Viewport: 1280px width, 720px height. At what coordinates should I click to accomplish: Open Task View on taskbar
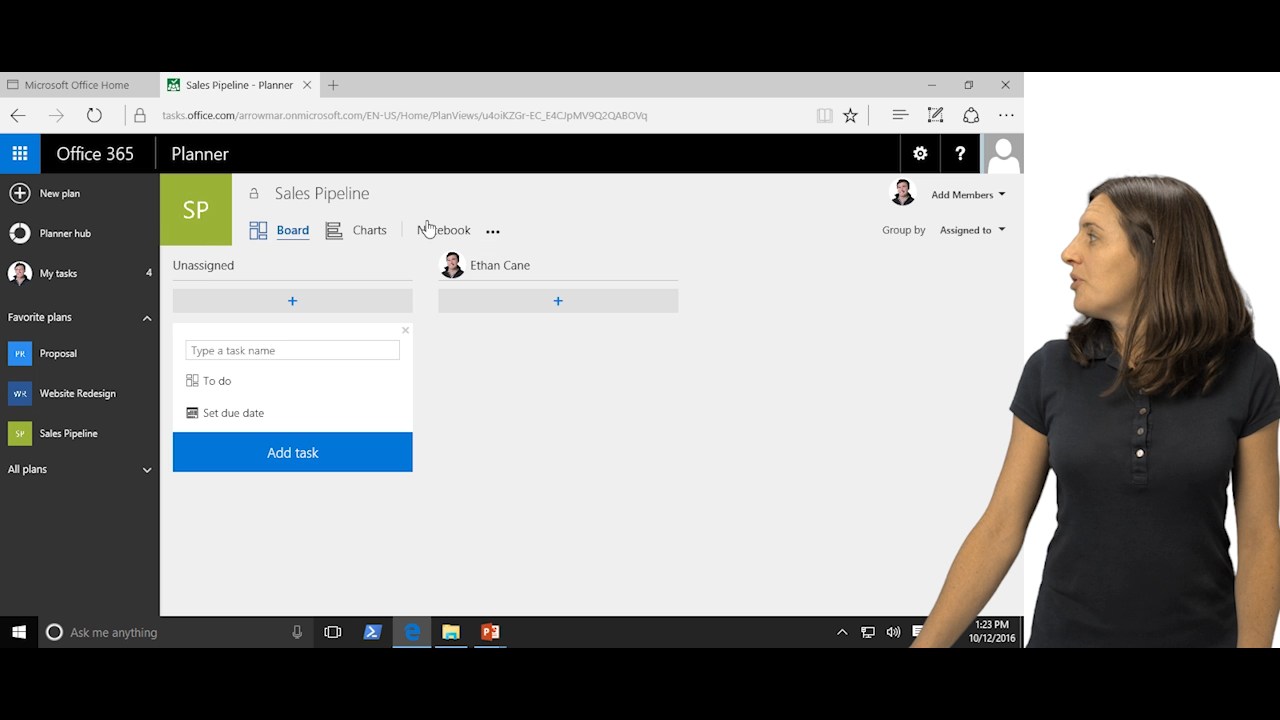pos(333,632)
